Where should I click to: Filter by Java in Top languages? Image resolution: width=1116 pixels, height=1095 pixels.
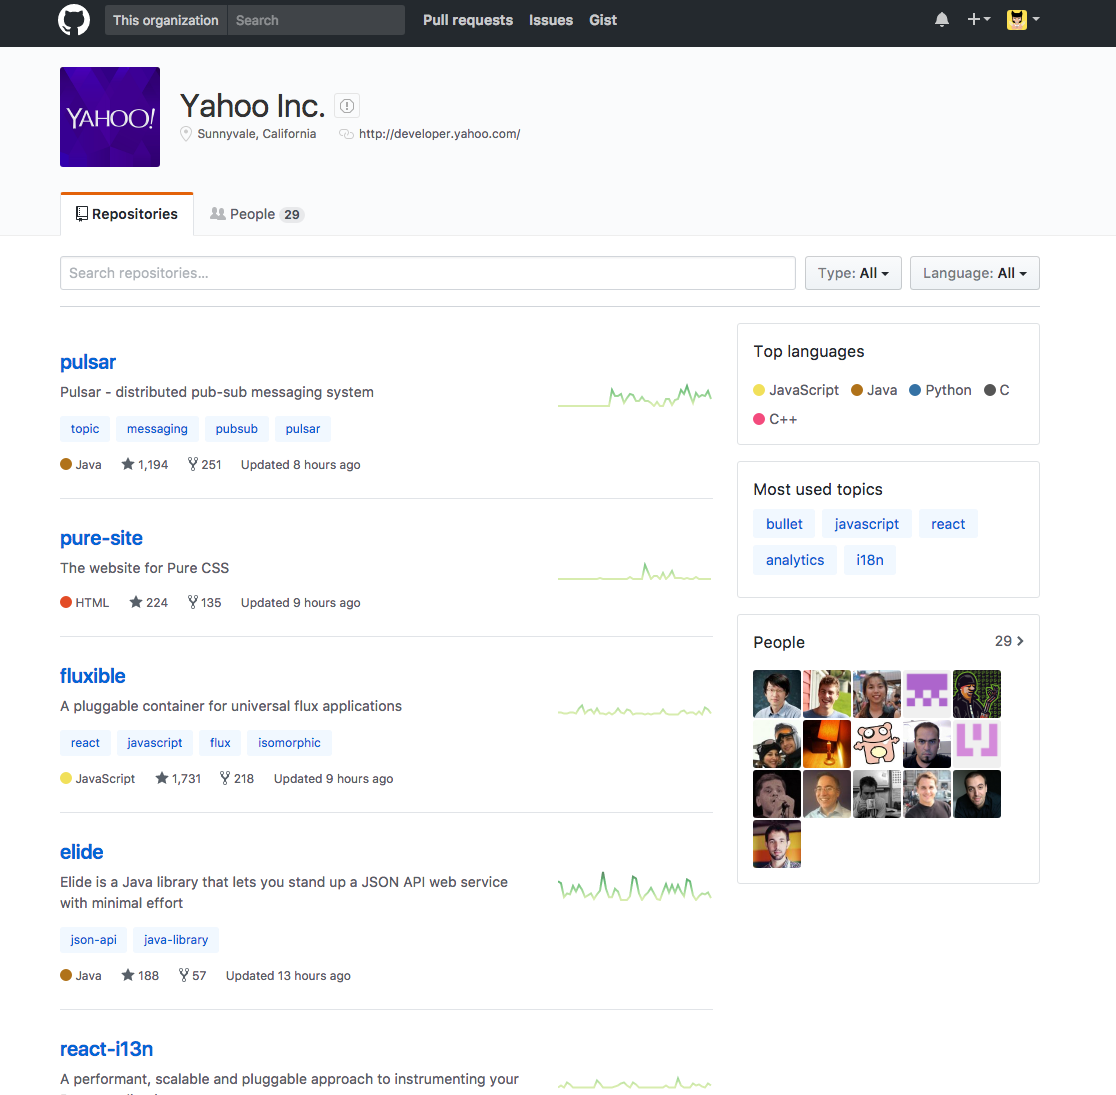[x=874, y=390]
